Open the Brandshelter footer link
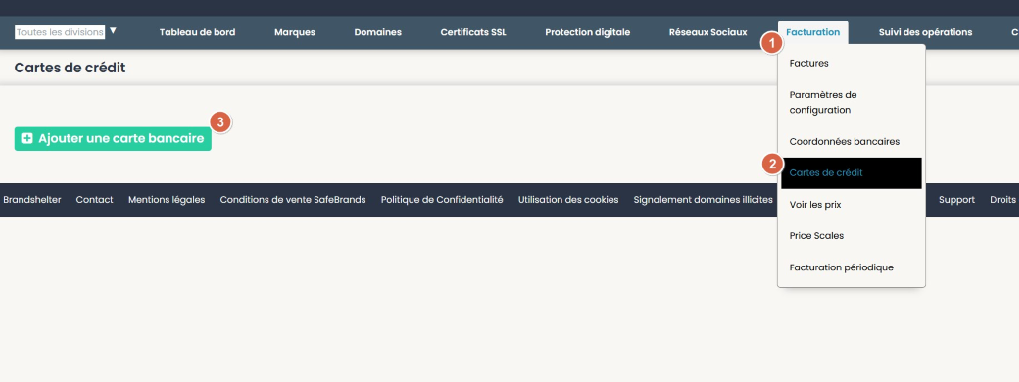The image size is (1019, 382). pyautogui.click(x=32, y=200)
